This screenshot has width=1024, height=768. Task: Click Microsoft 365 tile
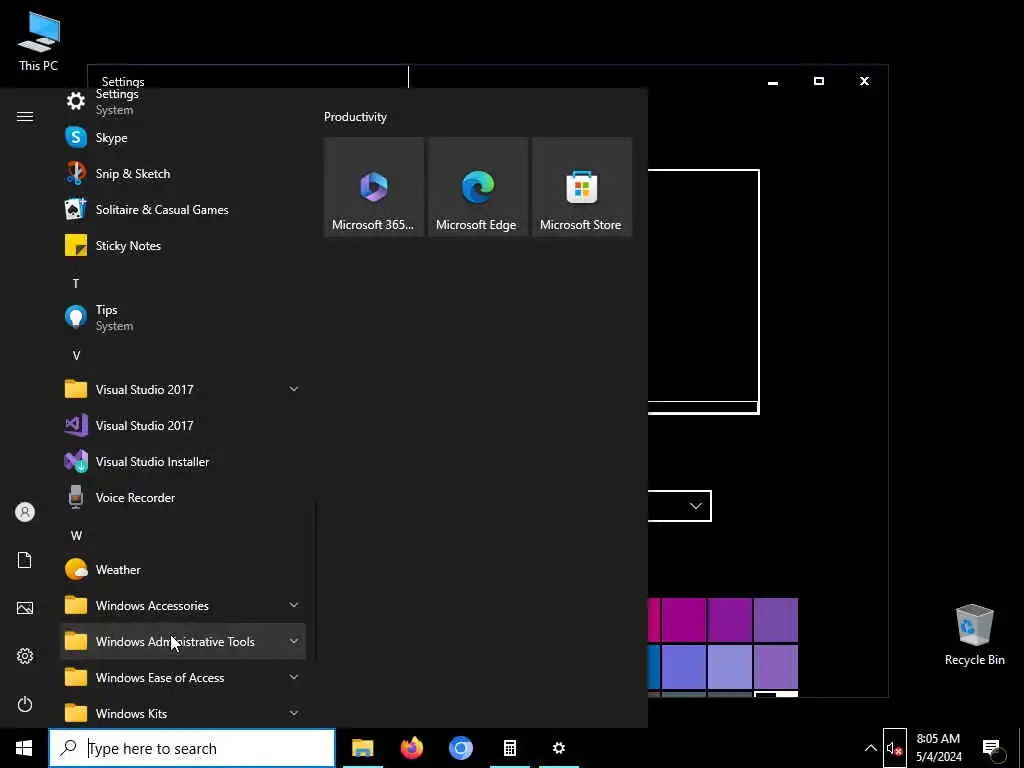(374, 187)
